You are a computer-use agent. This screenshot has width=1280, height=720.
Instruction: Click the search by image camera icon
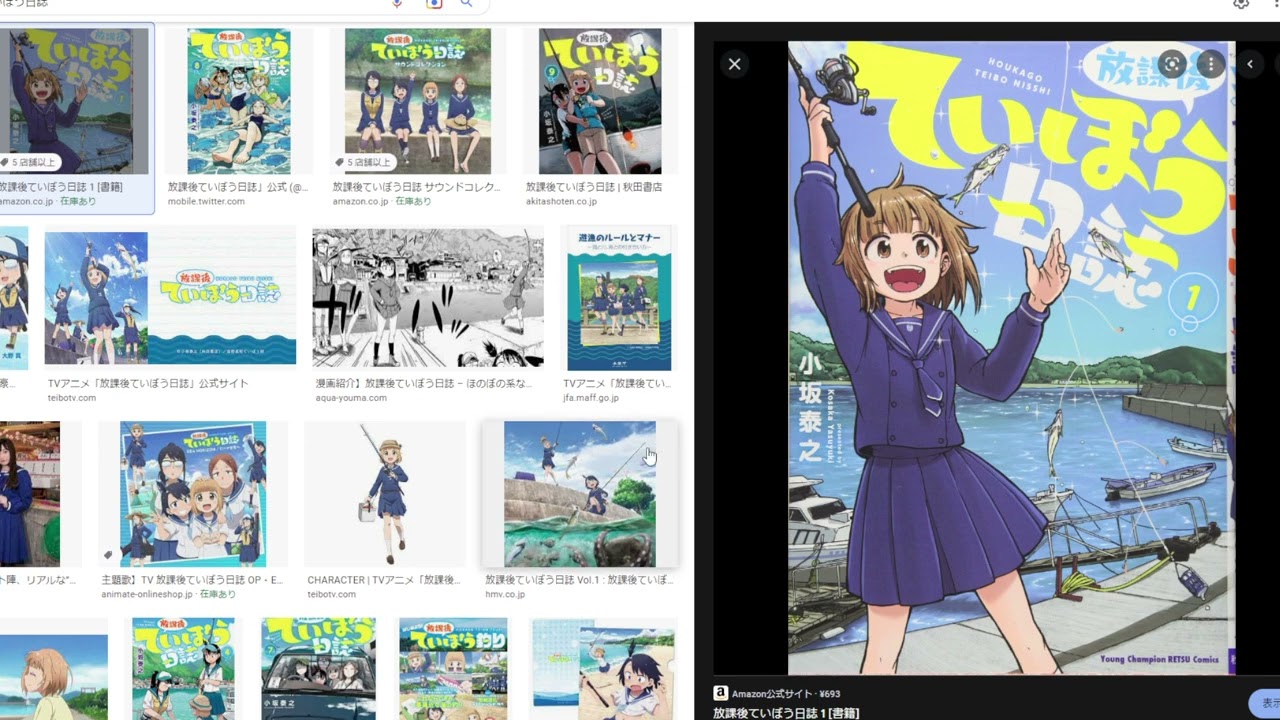433,4
